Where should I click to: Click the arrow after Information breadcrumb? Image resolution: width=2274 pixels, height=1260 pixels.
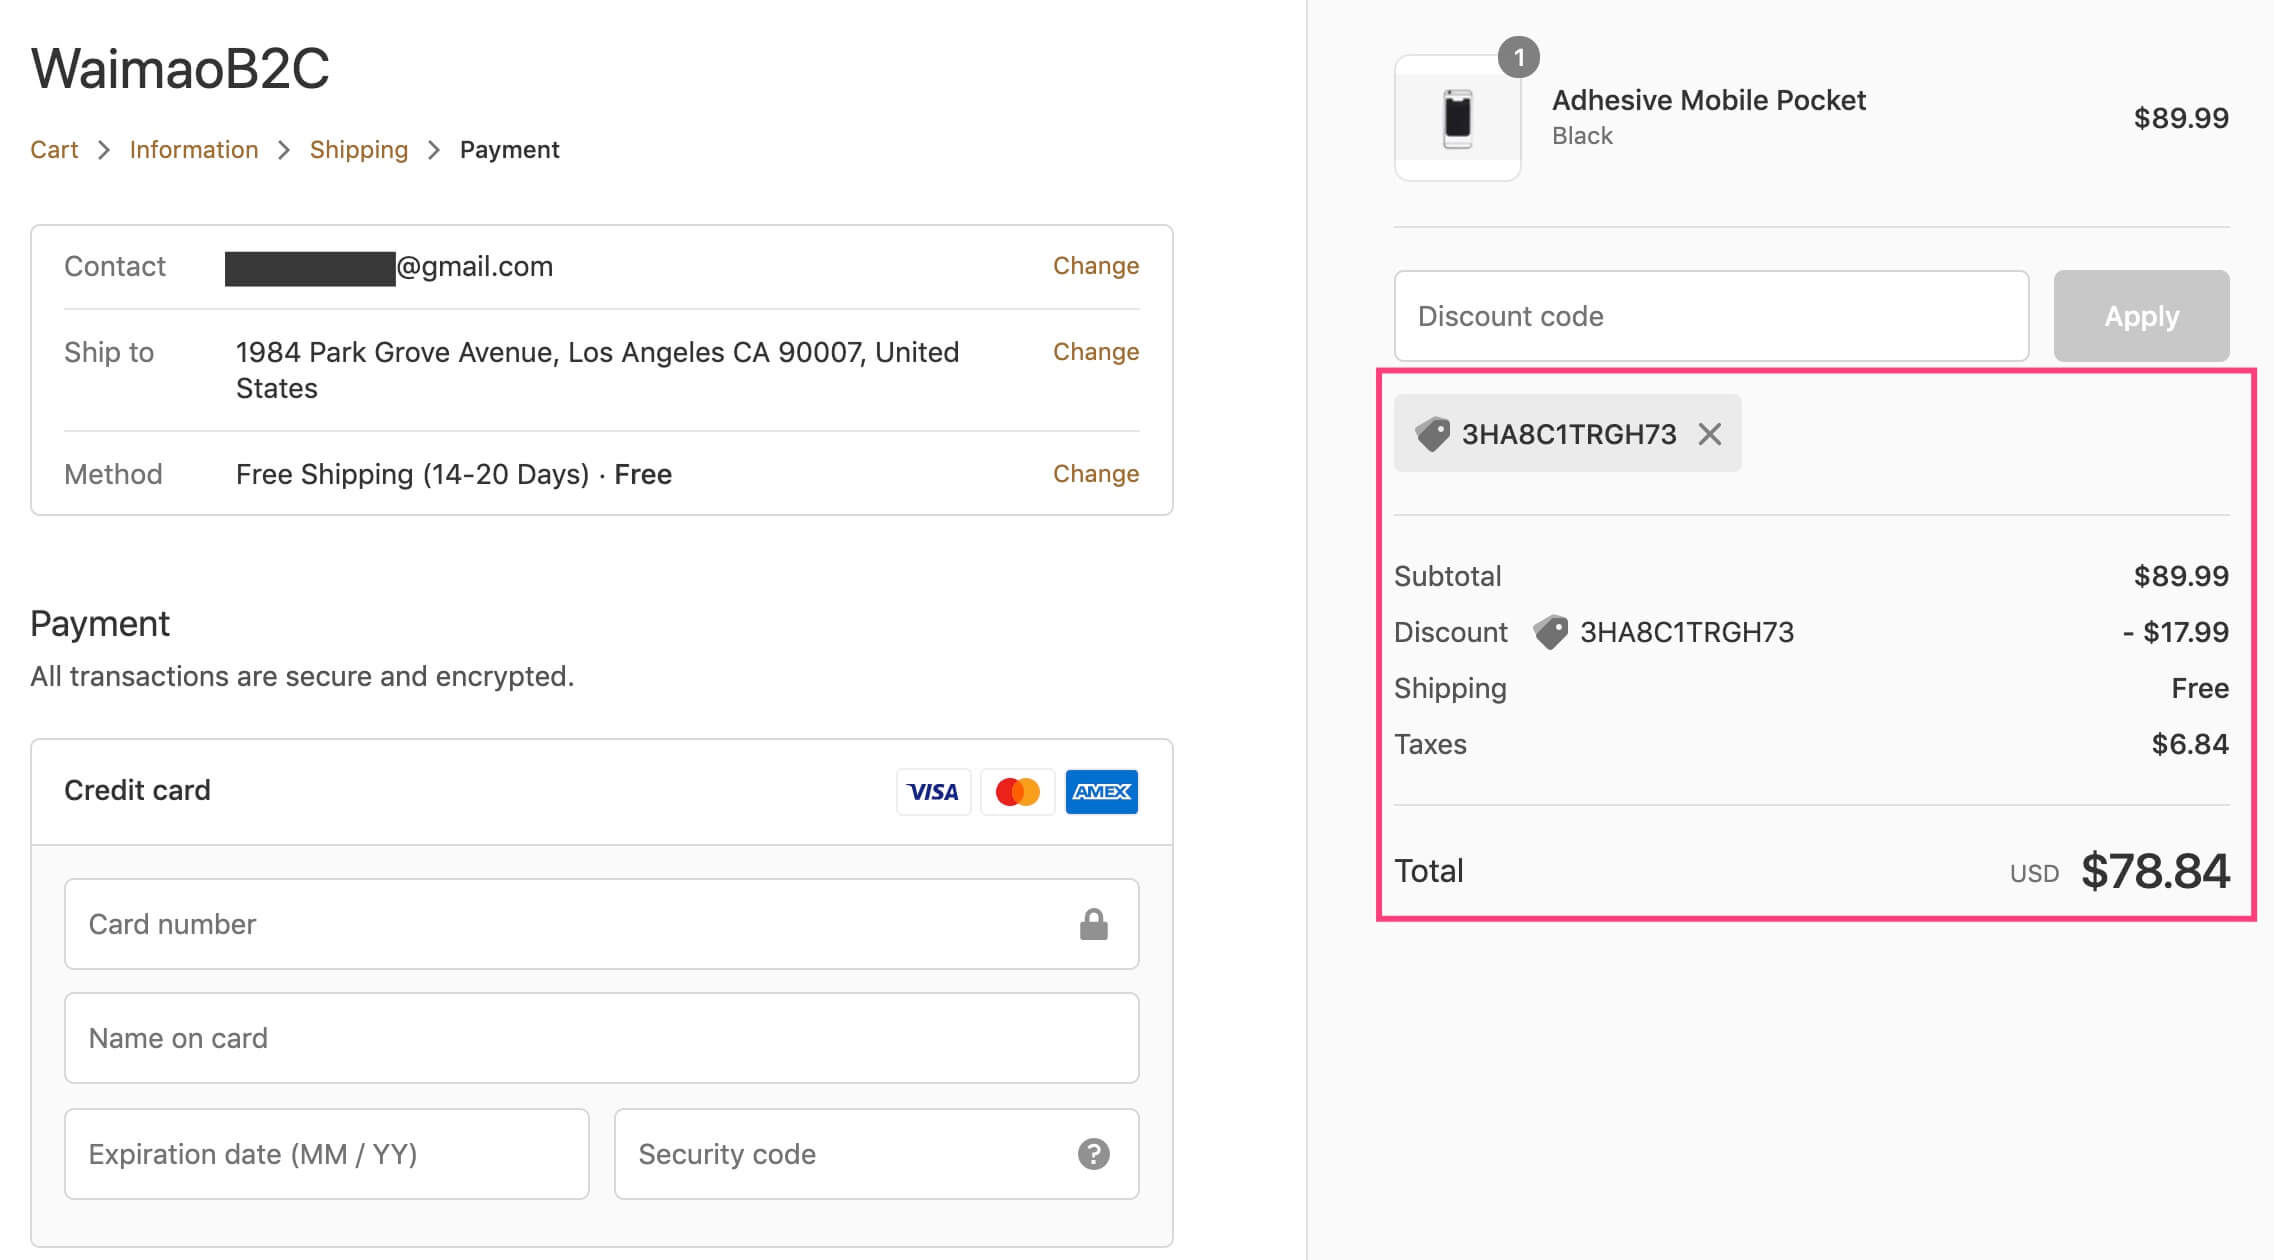click(284, 150)
